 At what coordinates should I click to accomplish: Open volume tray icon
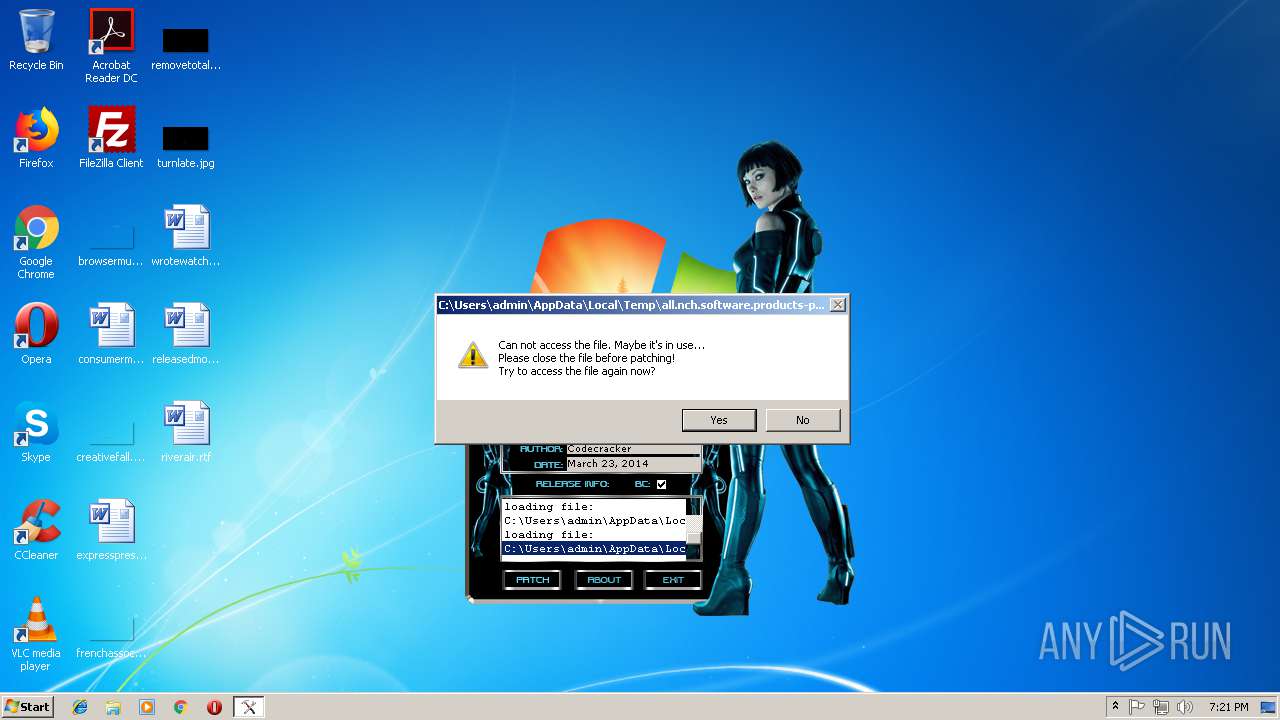(1185, 707)
